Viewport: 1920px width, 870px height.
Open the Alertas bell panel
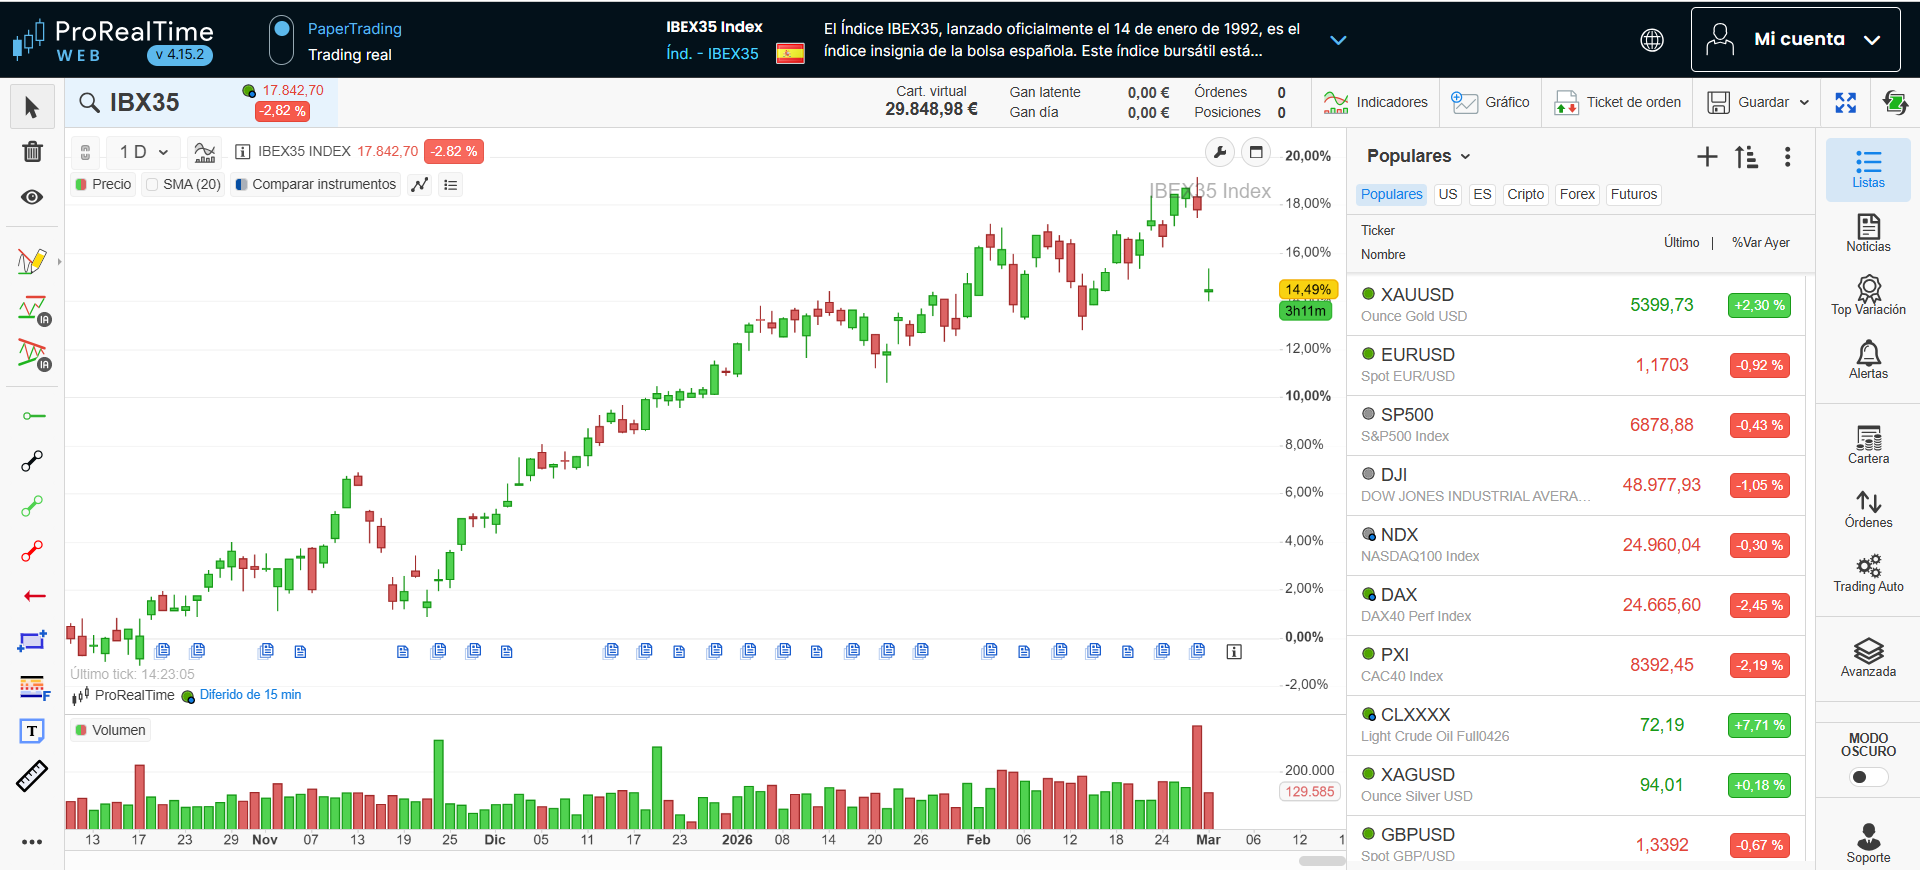pos(1867,359)
